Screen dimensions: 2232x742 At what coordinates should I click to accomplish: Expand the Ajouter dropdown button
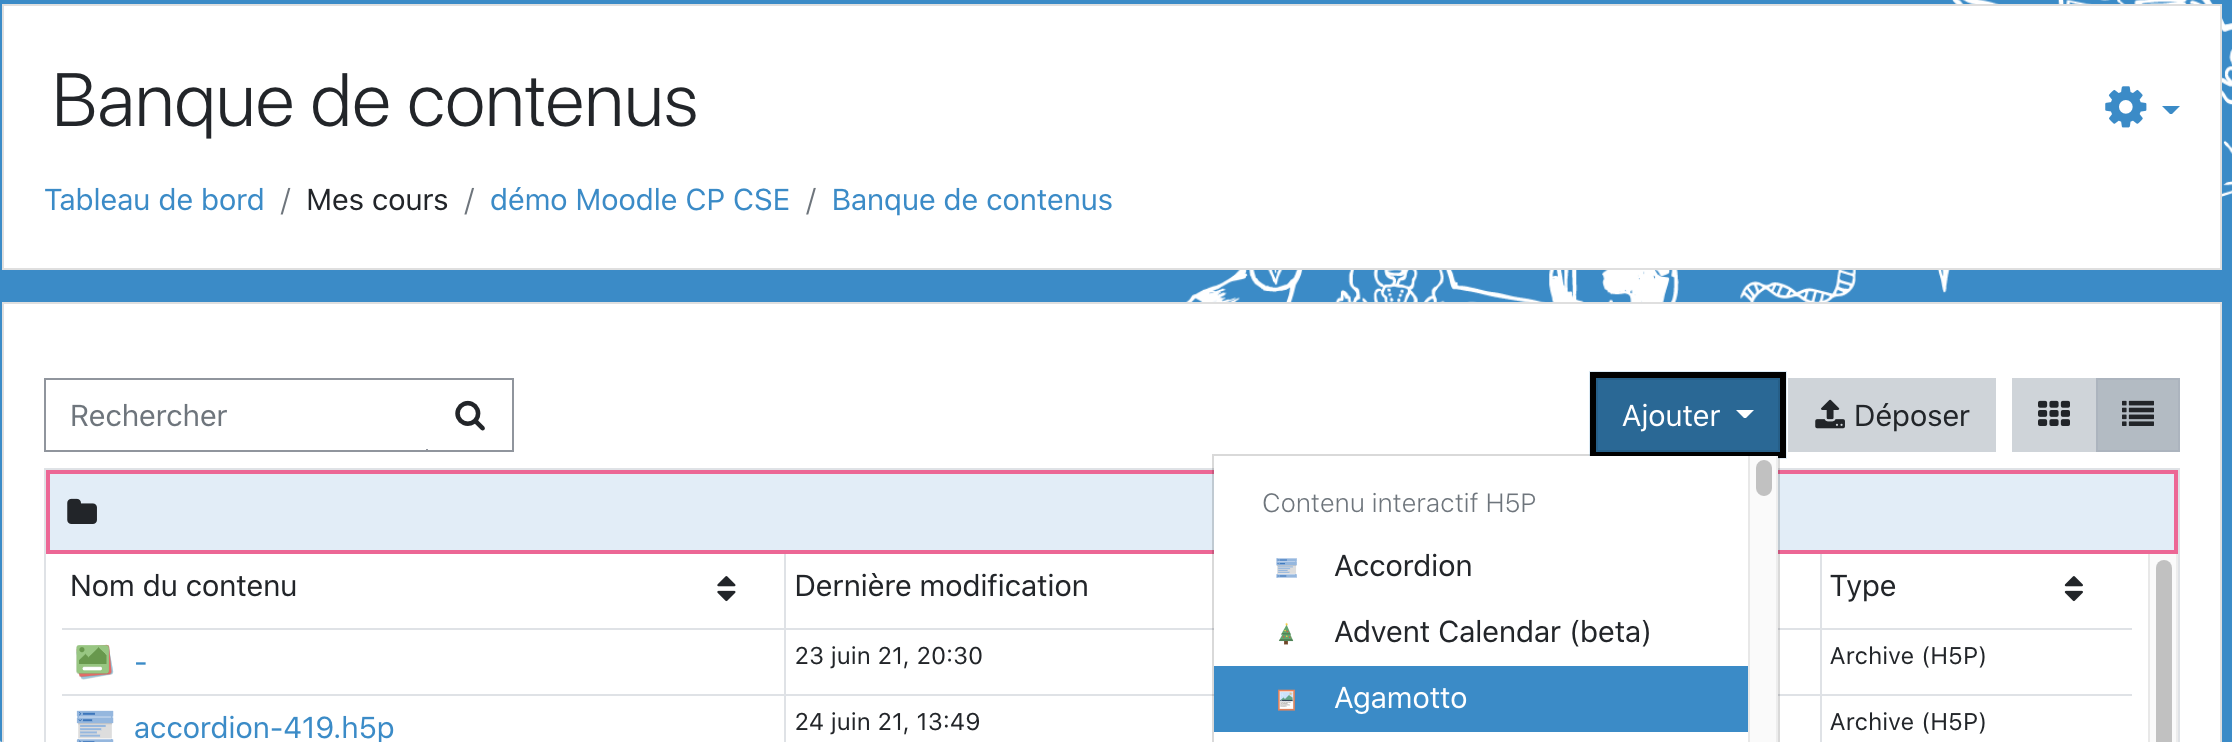pyautogui.click(x=1687, y=415)
